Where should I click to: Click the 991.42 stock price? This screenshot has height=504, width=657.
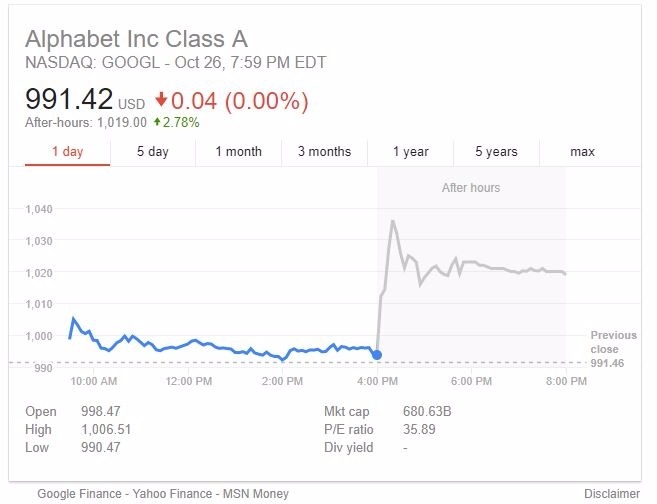coord(68,101)
